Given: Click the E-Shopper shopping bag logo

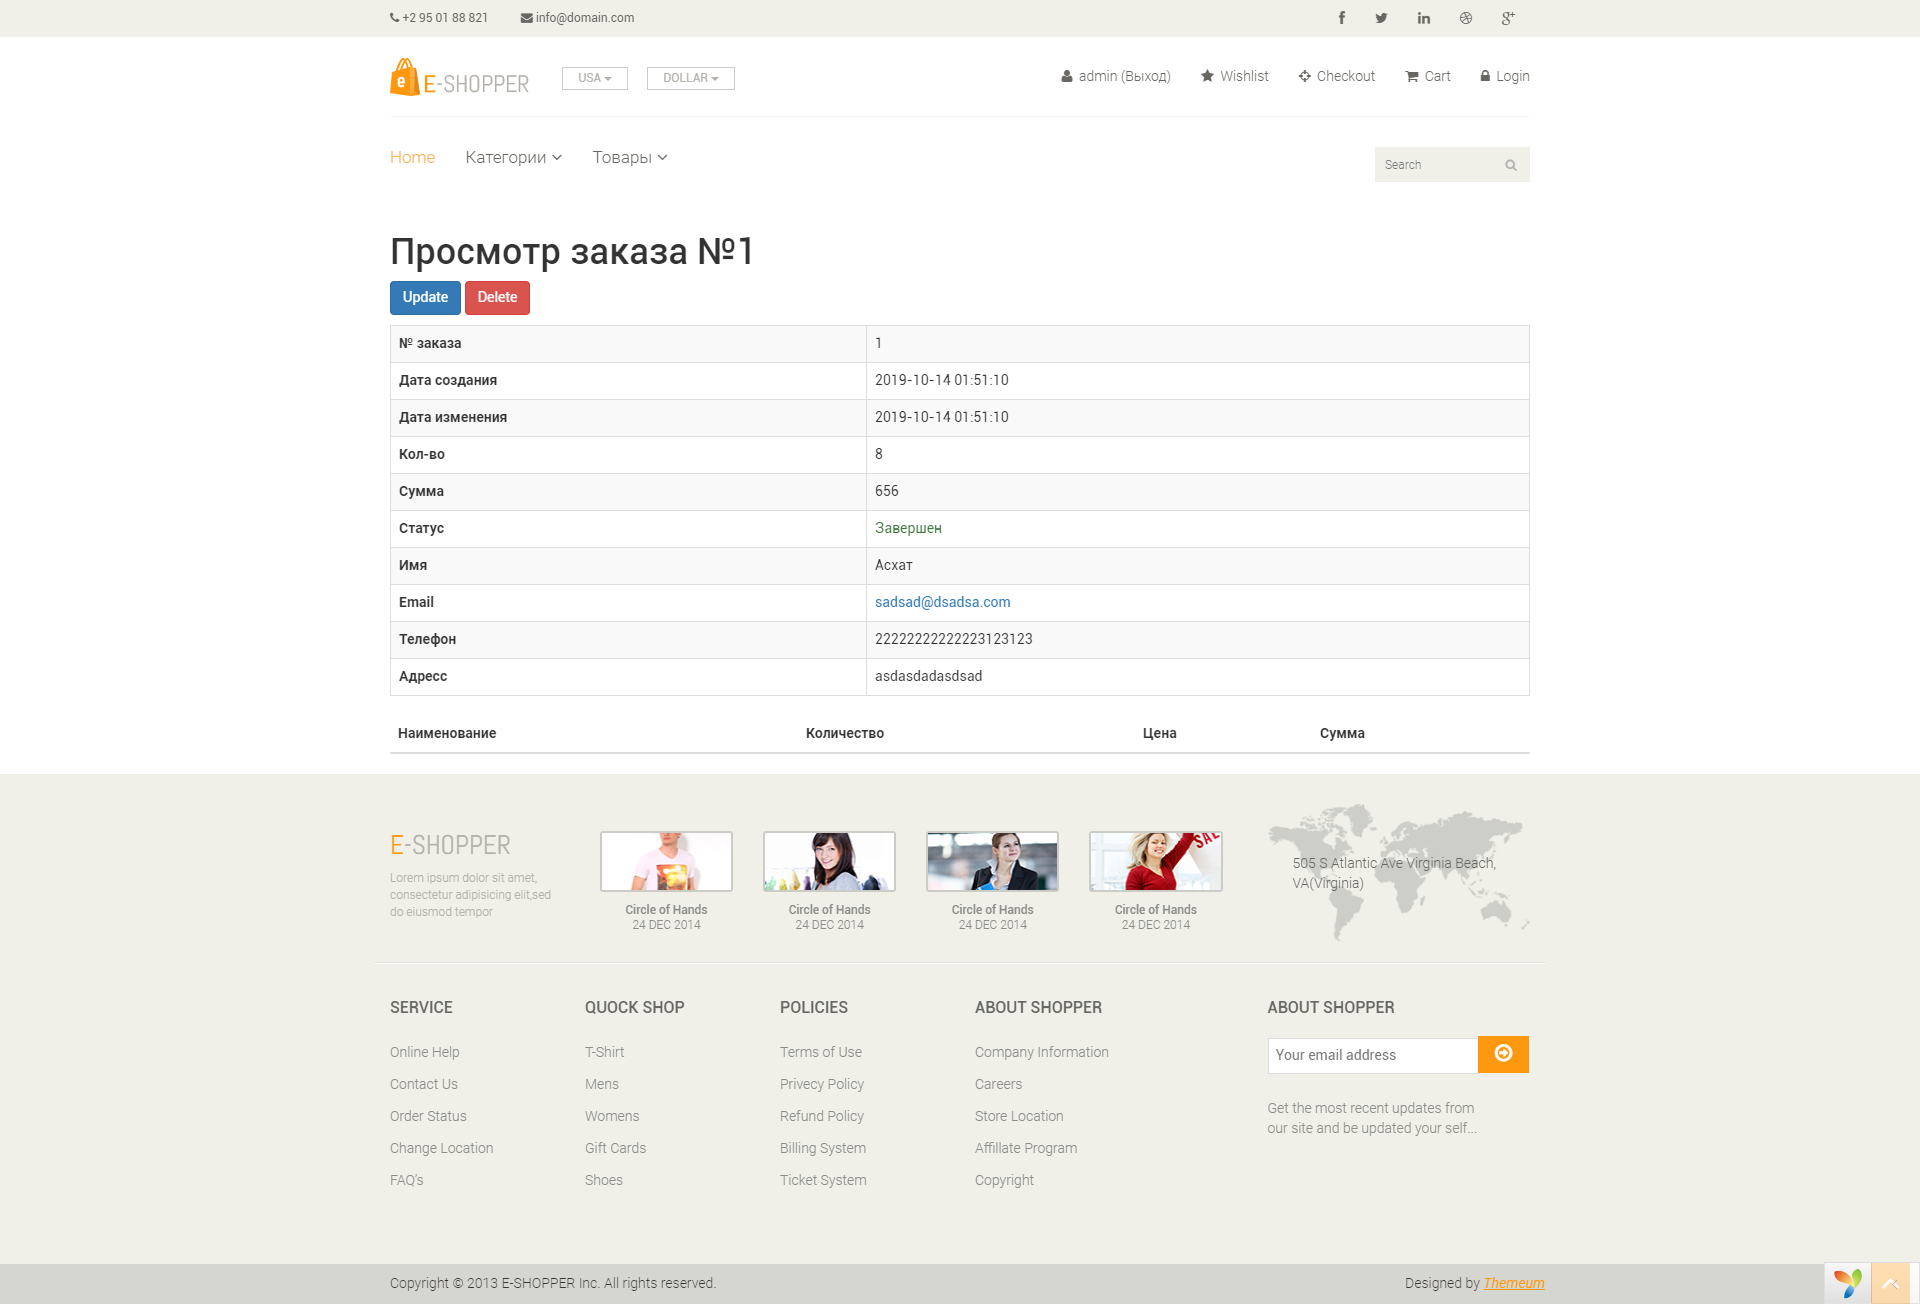Looking at the screenshot, I should (x=404, y=78).
